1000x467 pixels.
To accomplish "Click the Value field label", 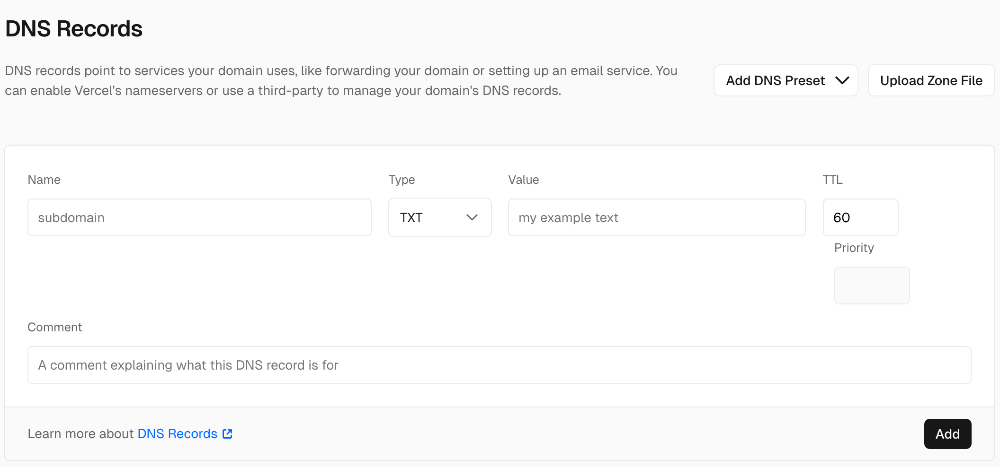I will (523, 180).
